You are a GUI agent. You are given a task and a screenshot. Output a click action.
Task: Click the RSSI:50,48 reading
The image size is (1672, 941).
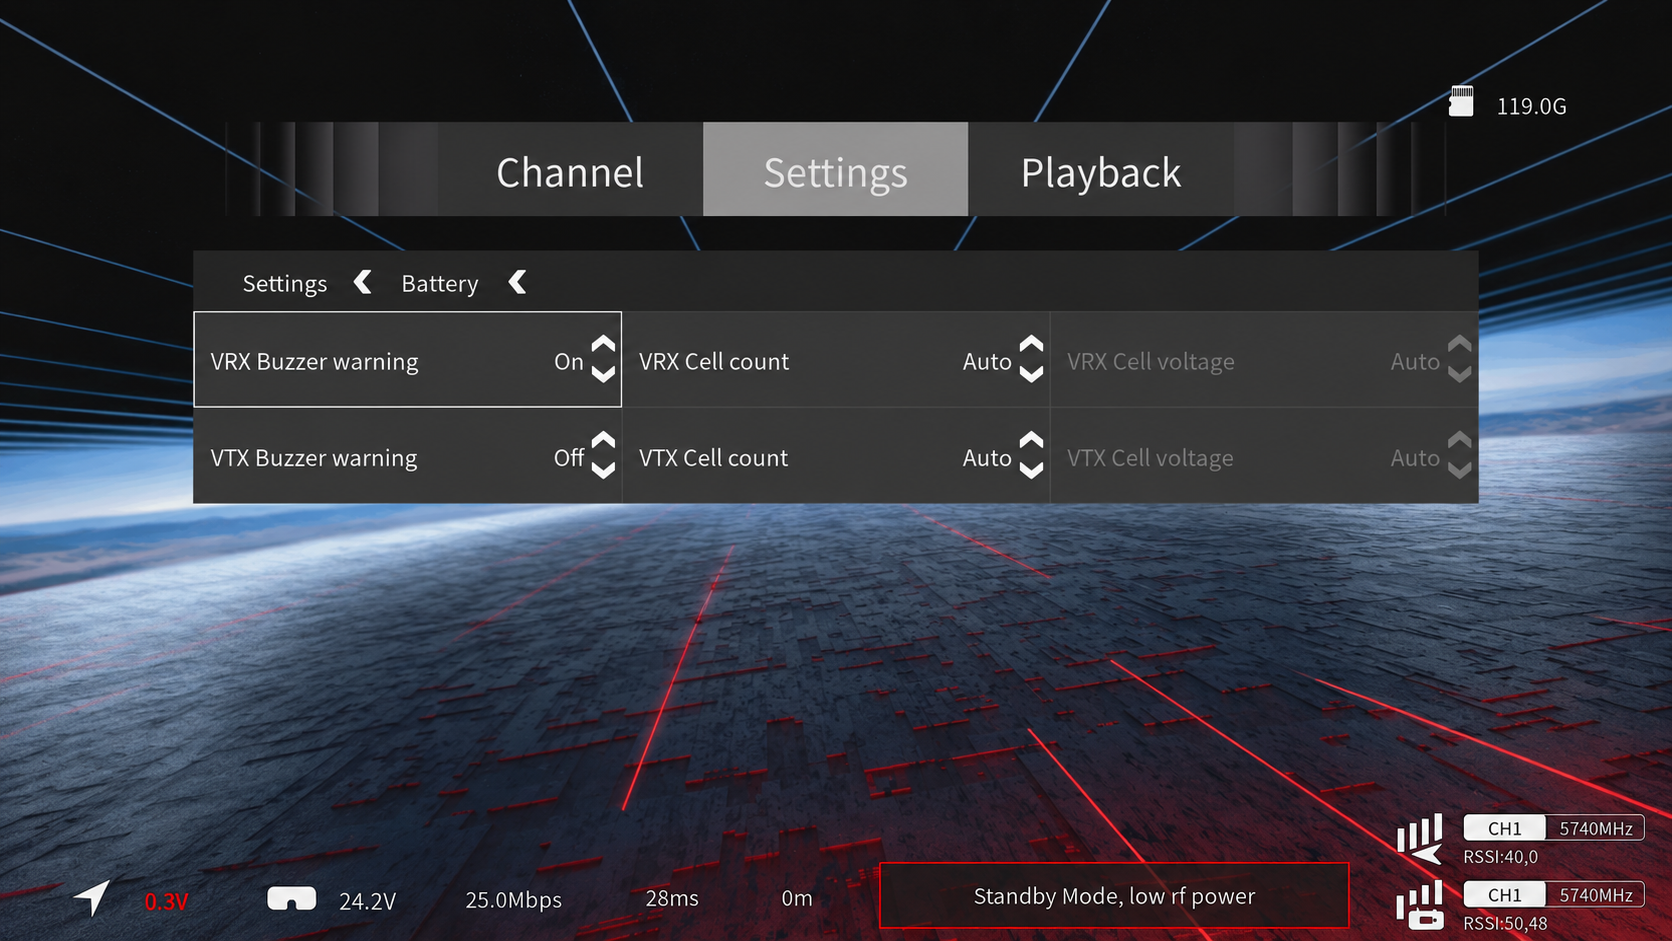(1505, 924)
